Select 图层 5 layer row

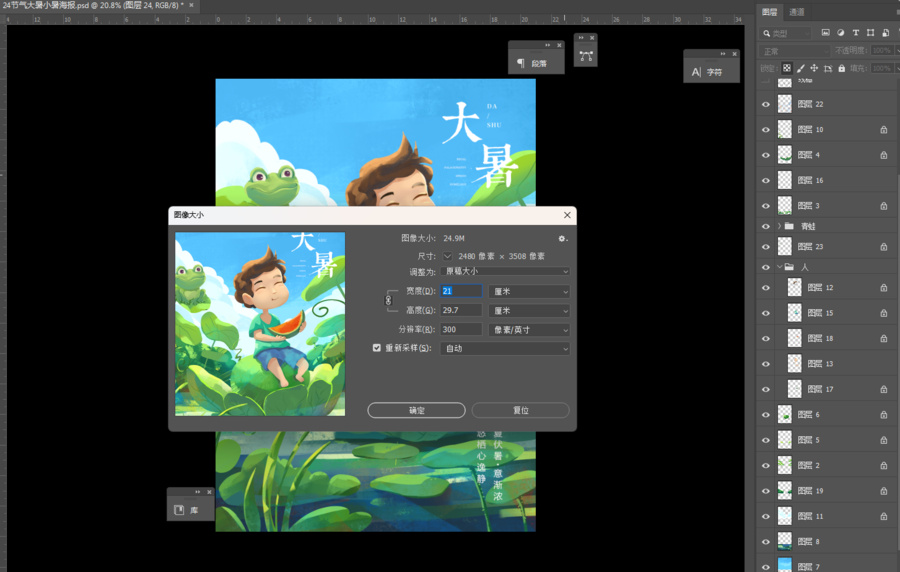click(828, 440)
